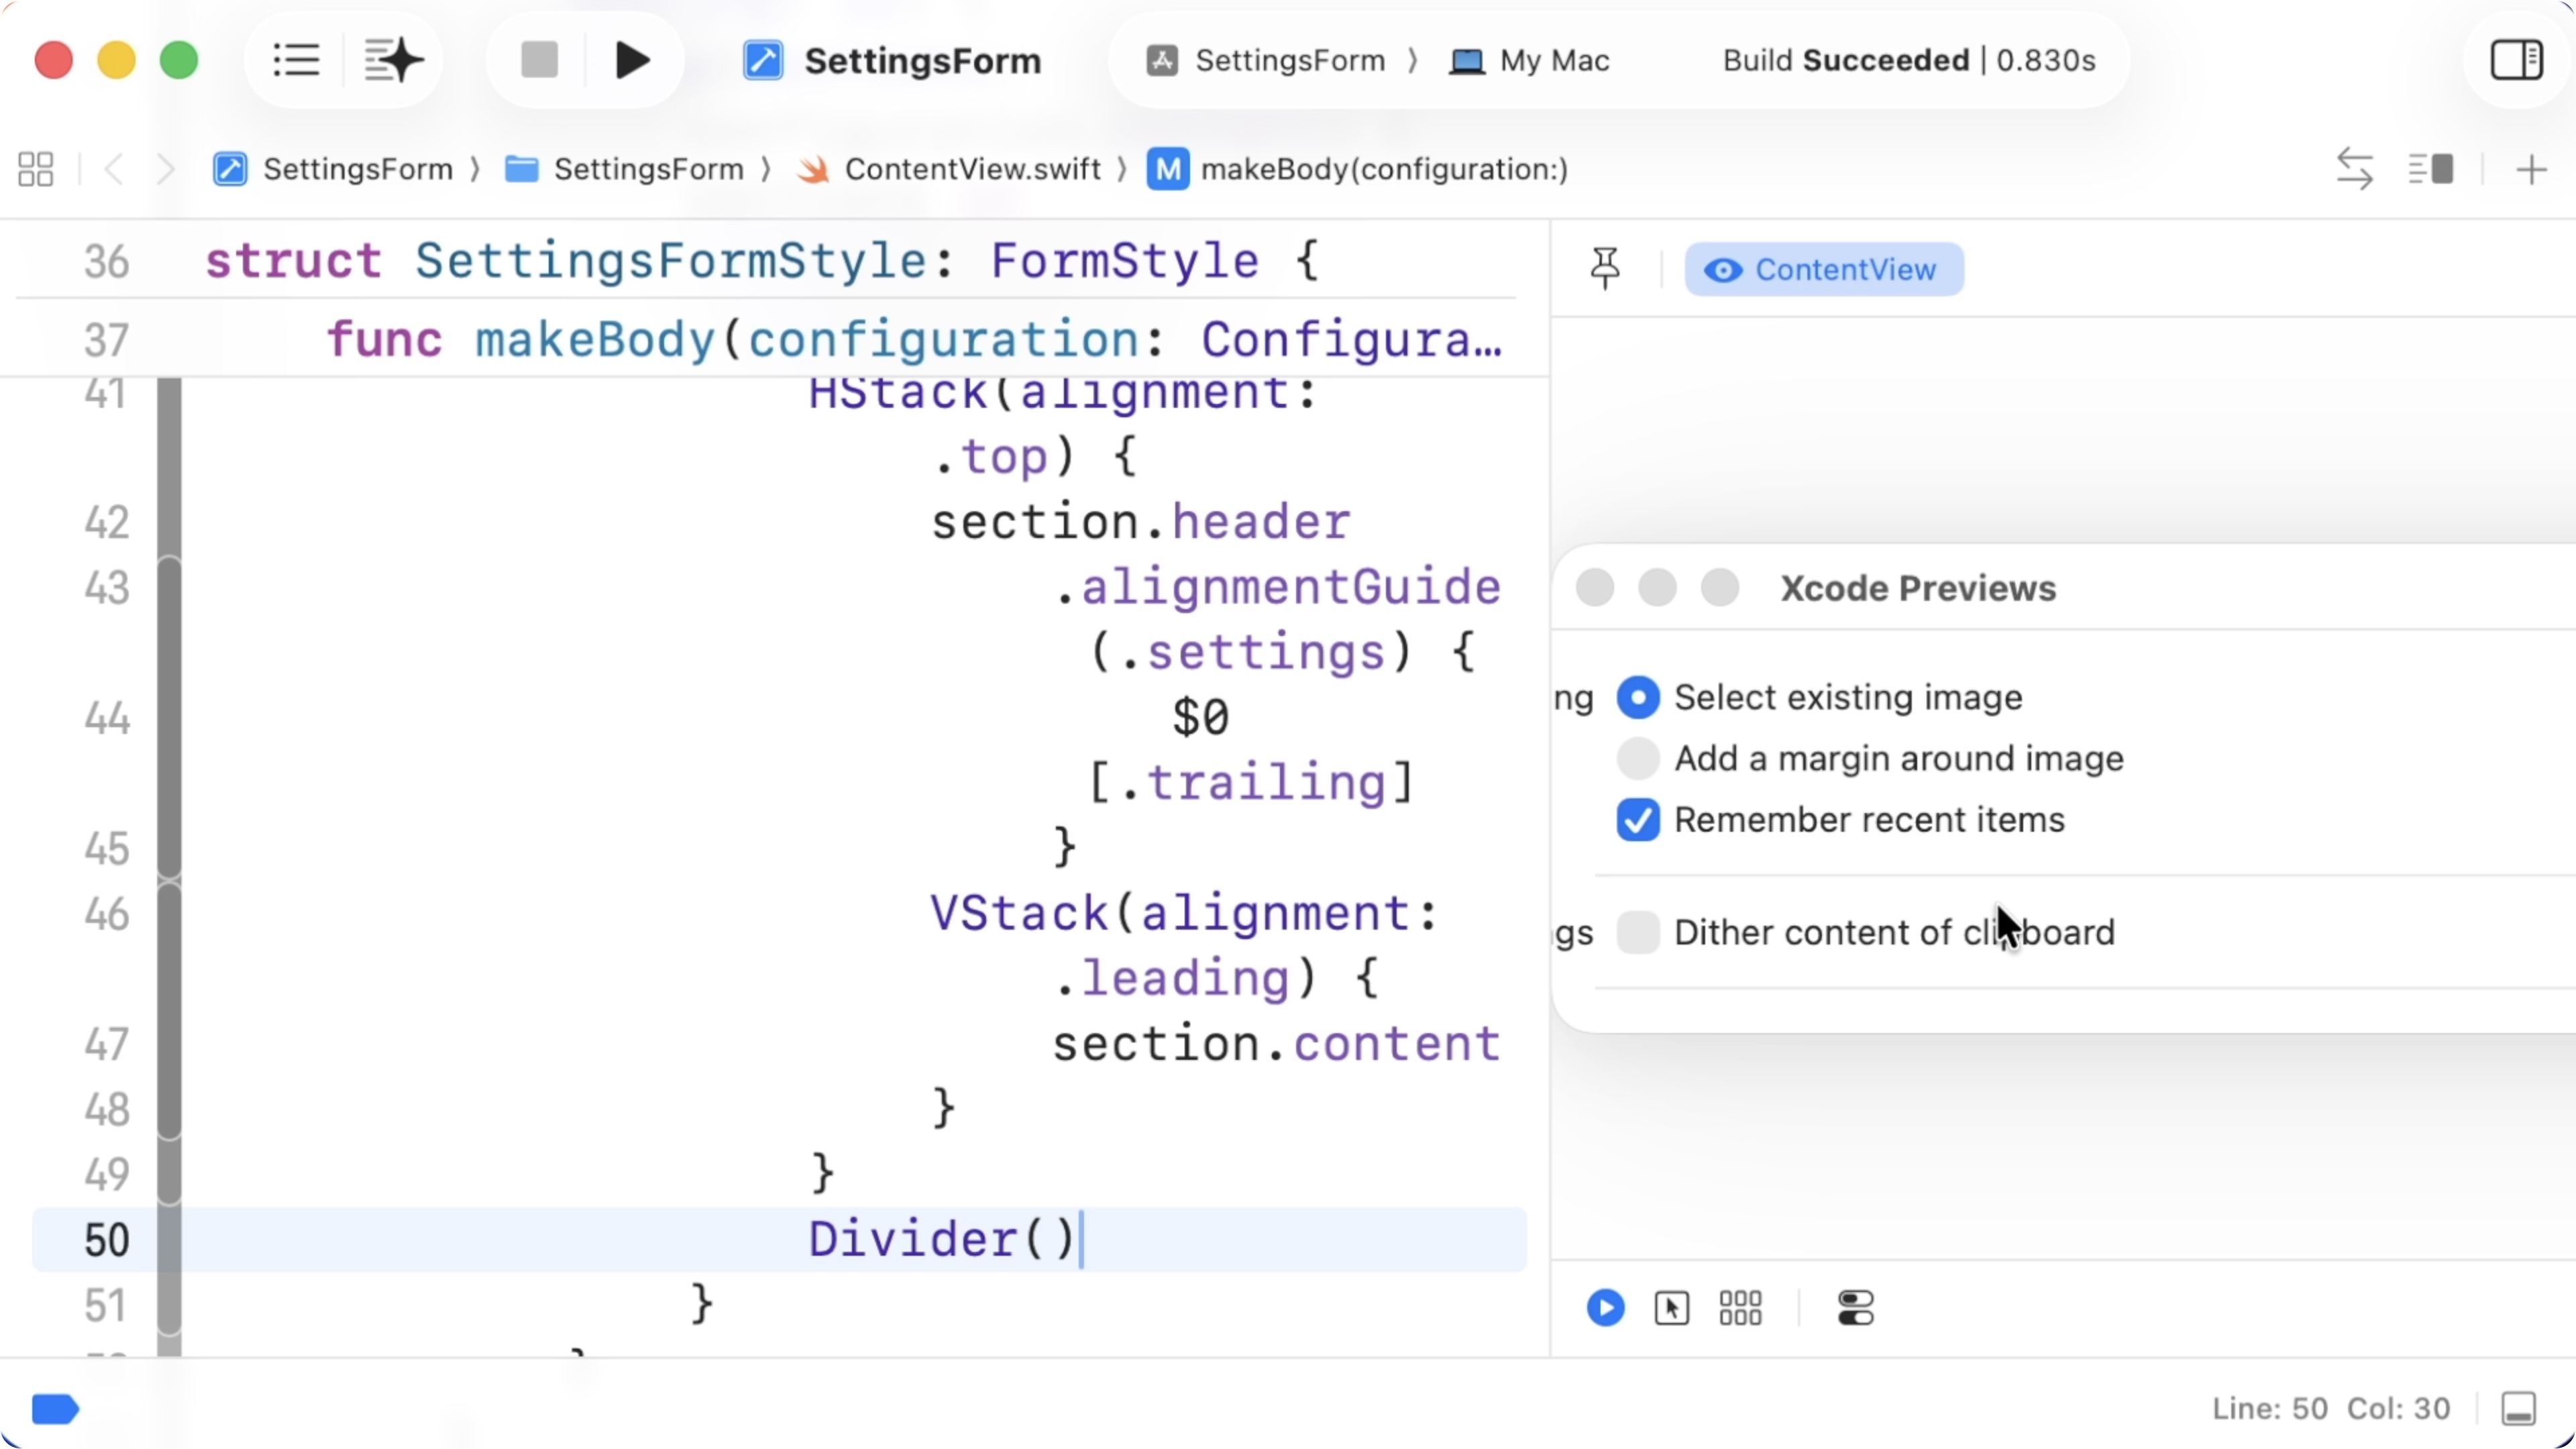Click the add editor plus button
Image resolution: width=2576 pixels, height=1449 pixels.
(2531, 169)
